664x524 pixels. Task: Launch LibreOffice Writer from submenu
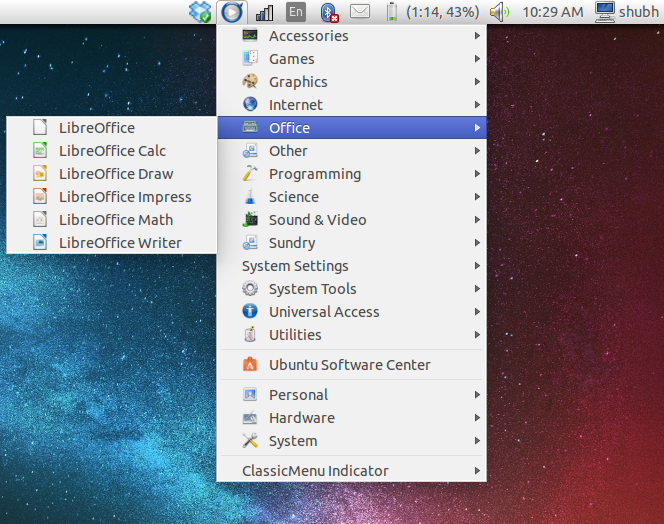(x=112, y=243)
